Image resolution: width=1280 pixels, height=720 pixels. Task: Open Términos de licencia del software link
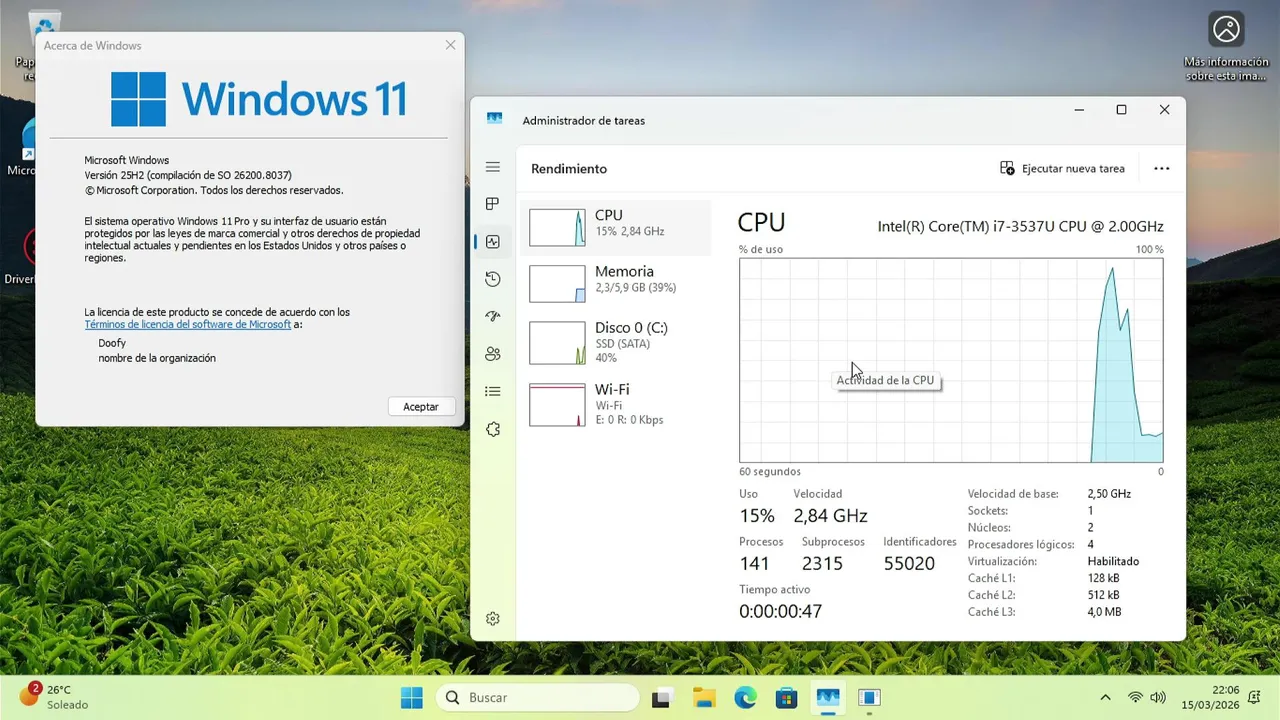(x=188, y=325)
